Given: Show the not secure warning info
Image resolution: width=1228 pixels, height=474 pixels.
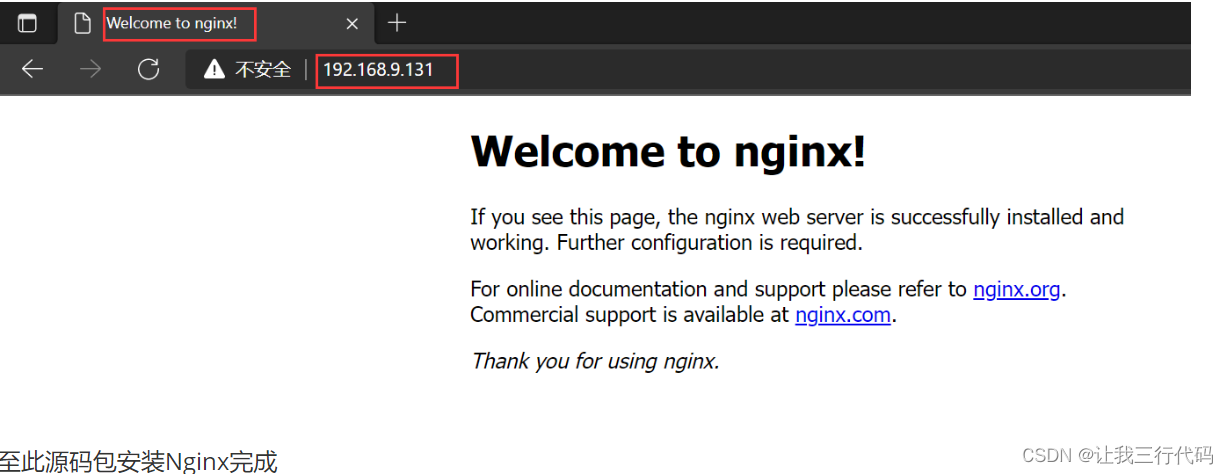Looking at the screenshot, I should pos(214,69).
